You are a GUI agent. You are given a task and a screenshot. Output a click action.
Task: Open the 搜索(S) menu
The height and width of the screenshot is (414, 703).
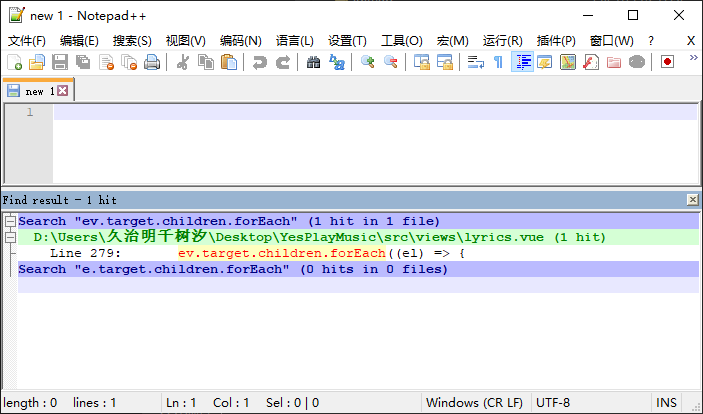tap(132, 41)
